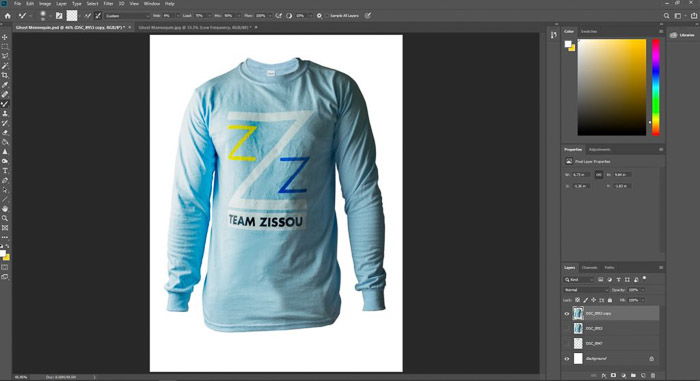
Task: Select the Type tool
Action: 5,171
